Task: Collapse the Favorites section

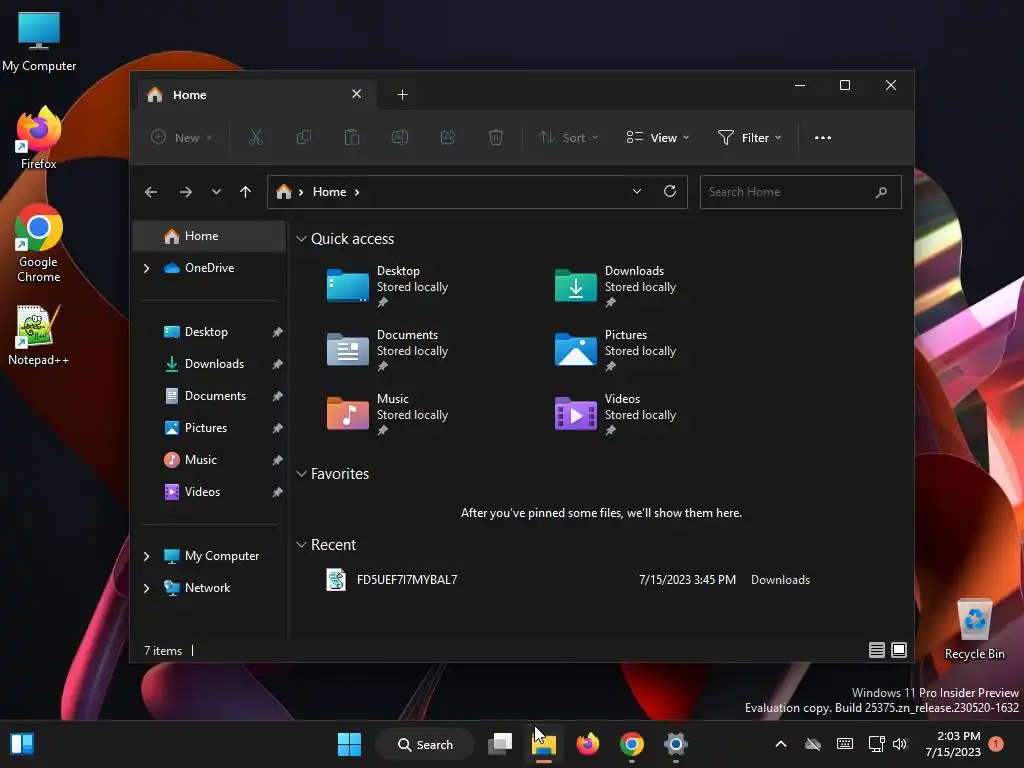Action: pos(301,474)
